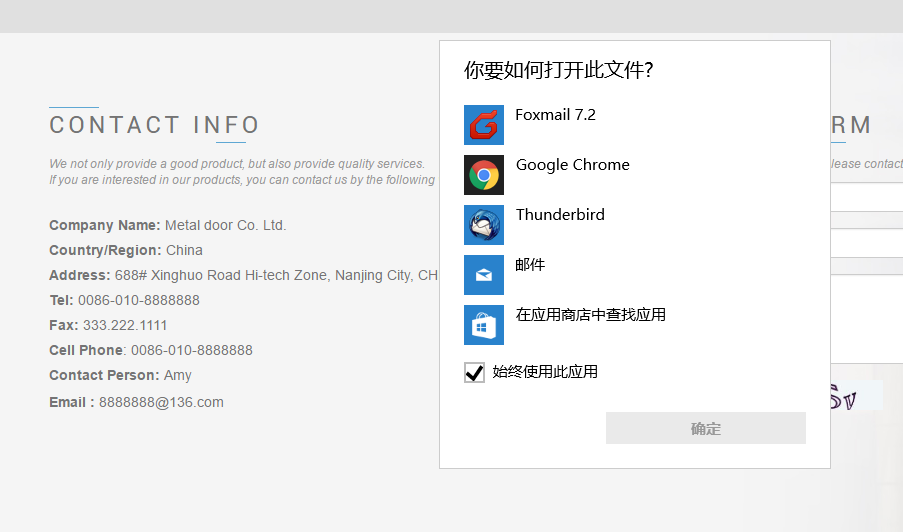Choose the Thunderbird label in list

tap(560, 215)
